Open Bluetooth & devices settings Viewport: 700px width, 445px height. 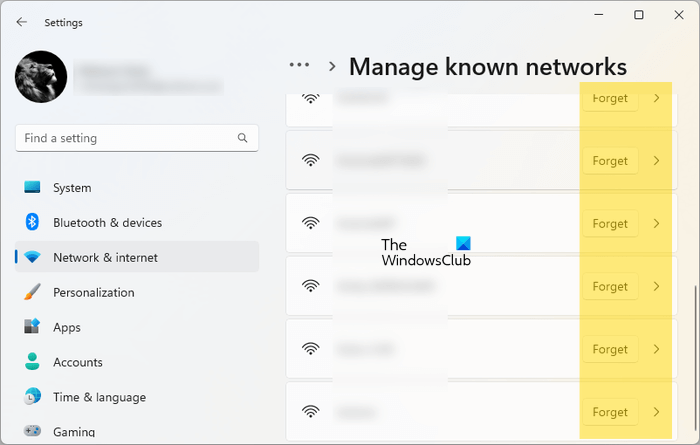pos(107,223)
